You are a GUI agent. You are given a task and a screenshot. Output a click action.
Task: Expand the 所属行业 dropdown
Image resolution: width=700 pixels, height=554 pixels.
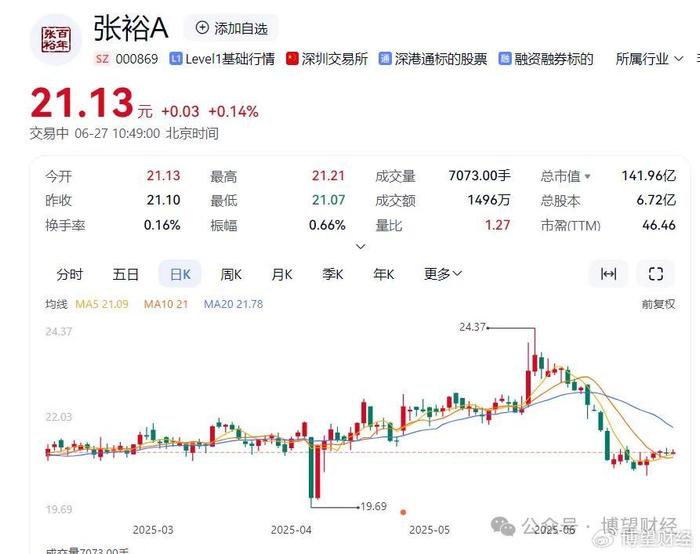click(x=649, y=58)
